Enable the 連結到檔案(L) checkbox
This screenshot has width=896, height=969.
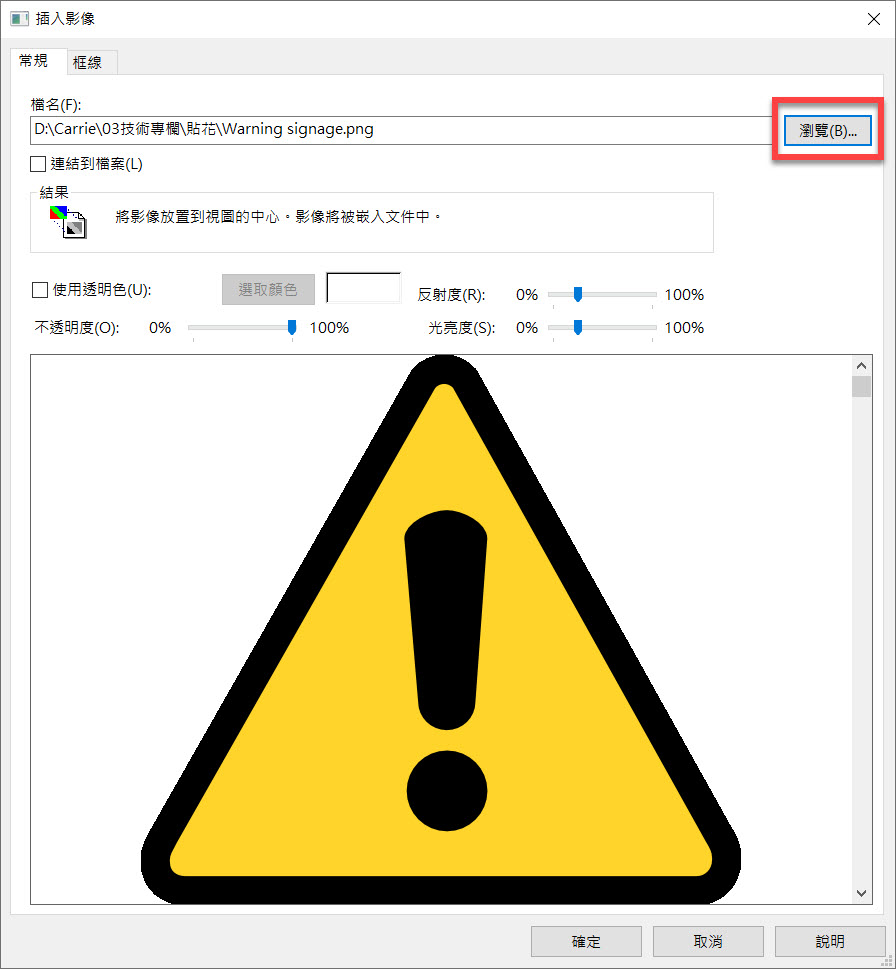38,164
